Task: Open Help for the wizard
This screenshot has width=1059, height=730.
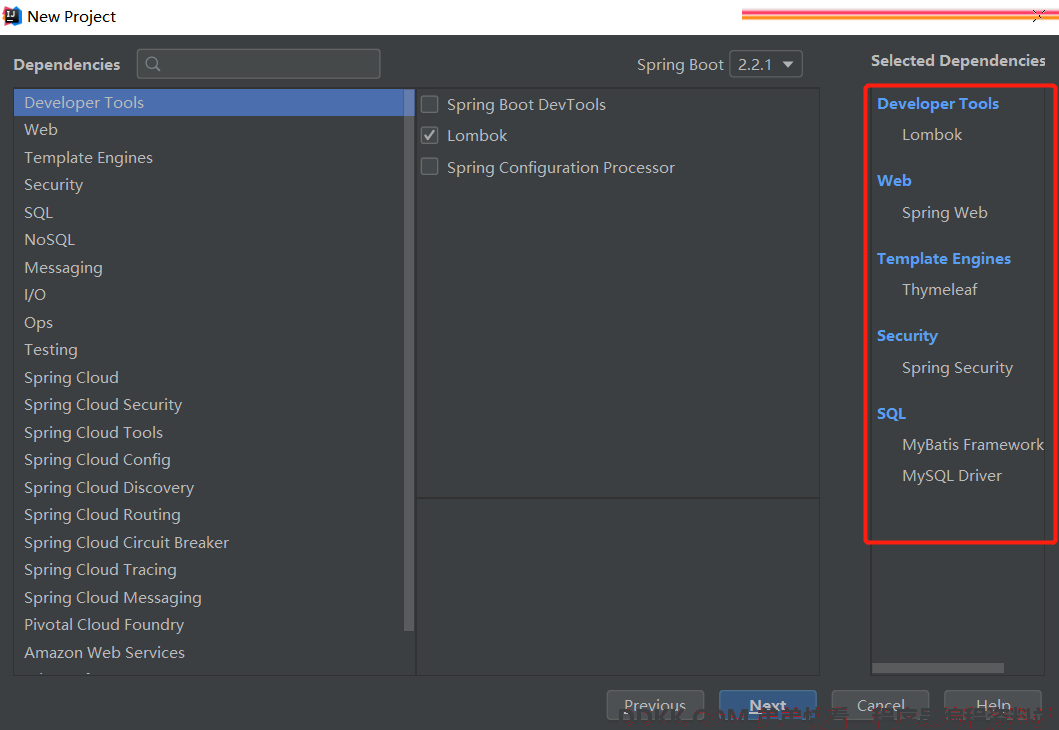Action: pyautogui.click(x=993, y=706)
